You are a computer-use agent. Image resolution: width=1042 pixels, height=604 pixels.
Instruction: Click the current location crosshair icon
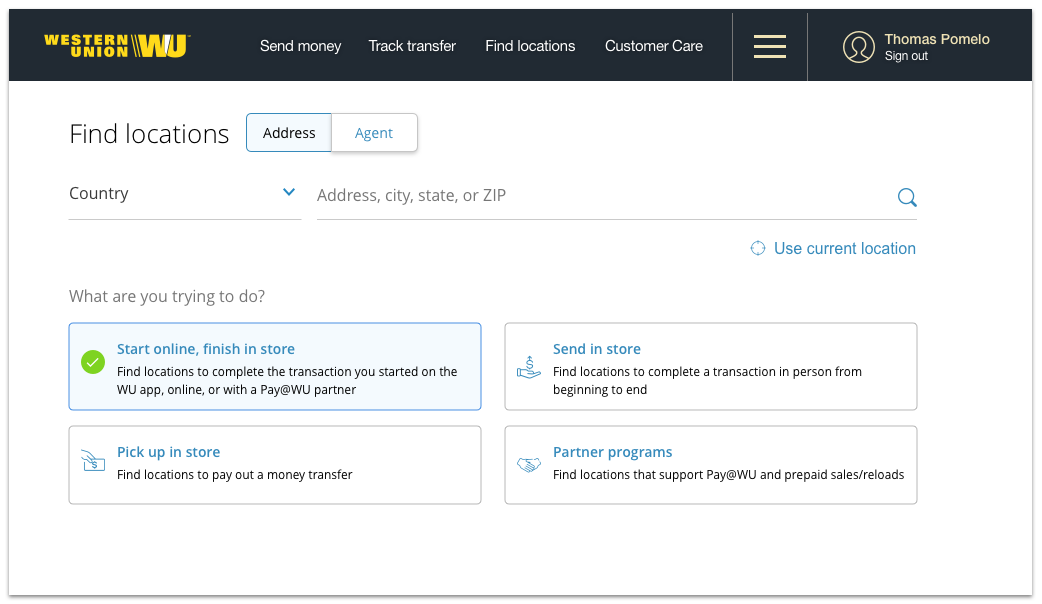[758, 249]
